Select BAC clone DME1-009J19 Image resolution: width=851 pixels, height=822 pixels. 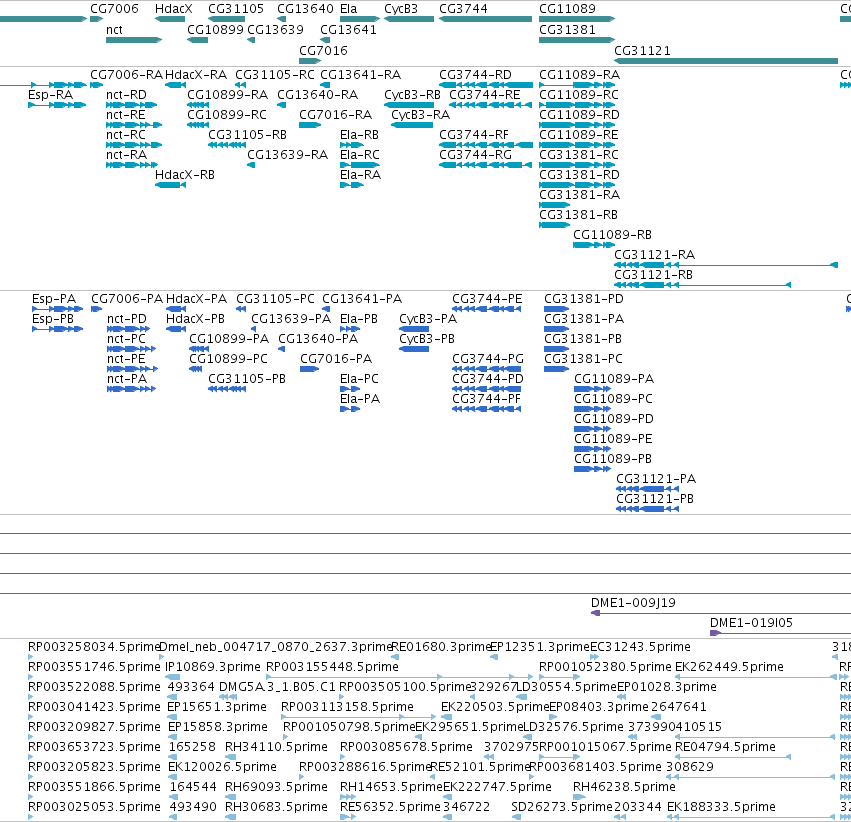click(633, 602)
